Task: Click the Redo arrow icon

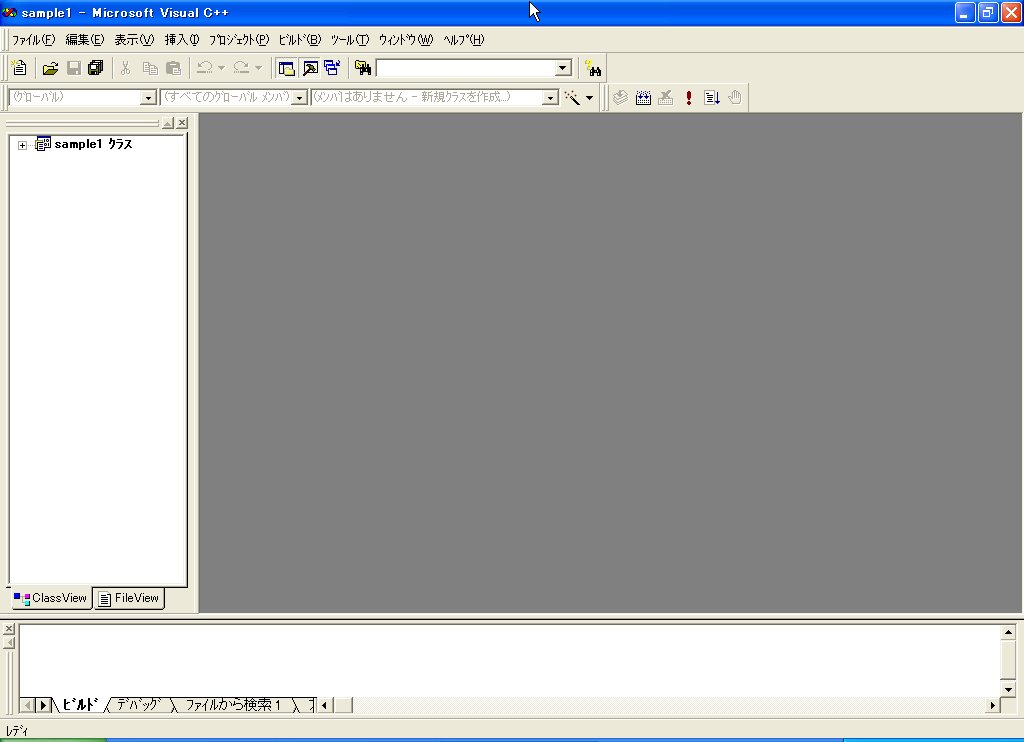Action: click(242, 68)
